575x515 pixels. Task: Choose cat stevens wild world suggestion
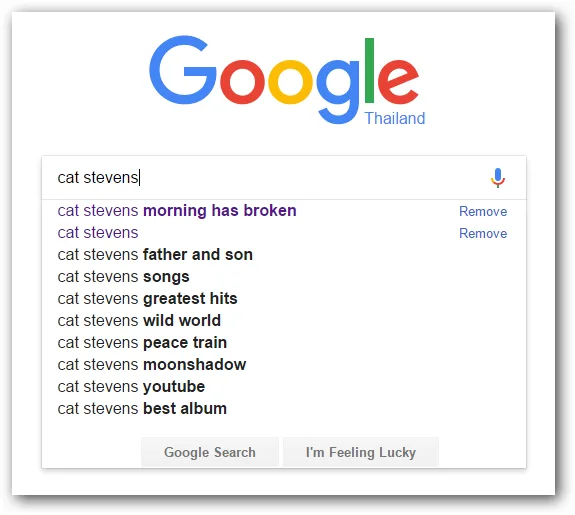pos(139,321)
